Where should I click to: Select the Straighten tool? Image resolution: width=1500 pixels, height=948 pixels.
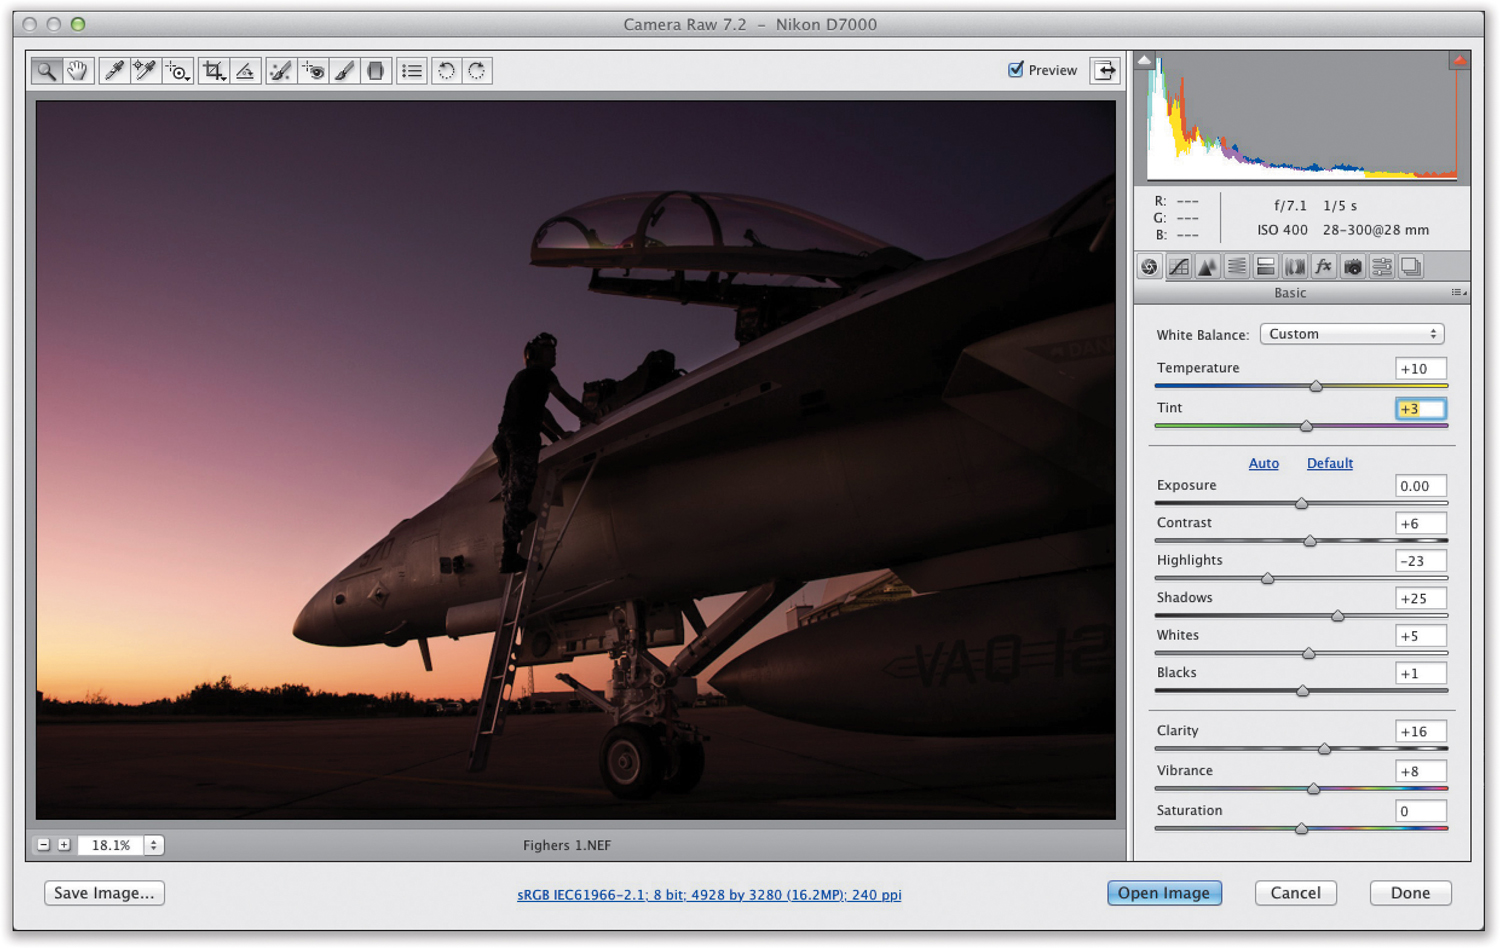tap(245, 71)
